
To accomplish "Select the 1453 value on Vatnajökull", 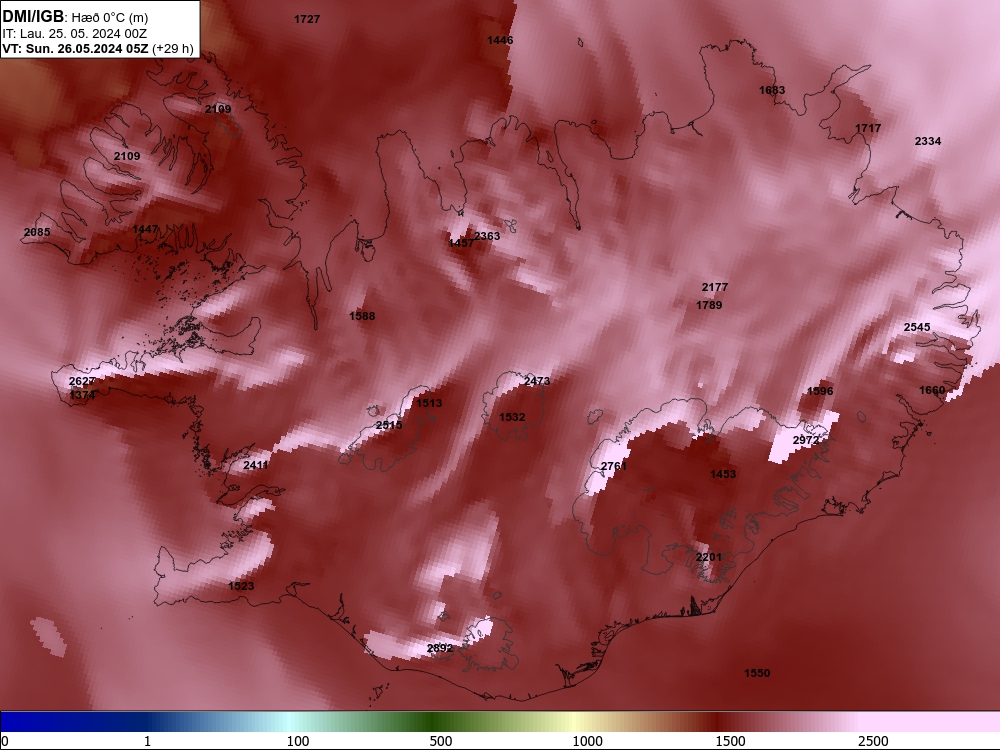I will click(x=723, y=474).
